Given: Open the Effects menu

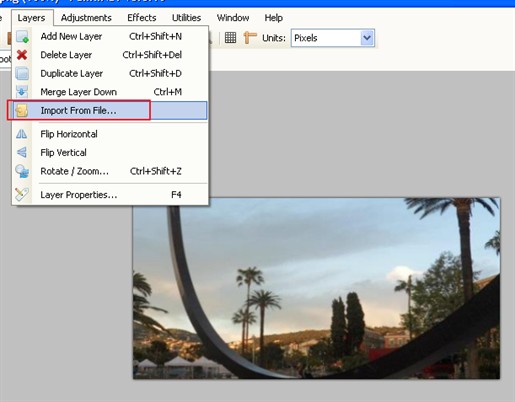Looking at the screenshot, I should [142, 18].
